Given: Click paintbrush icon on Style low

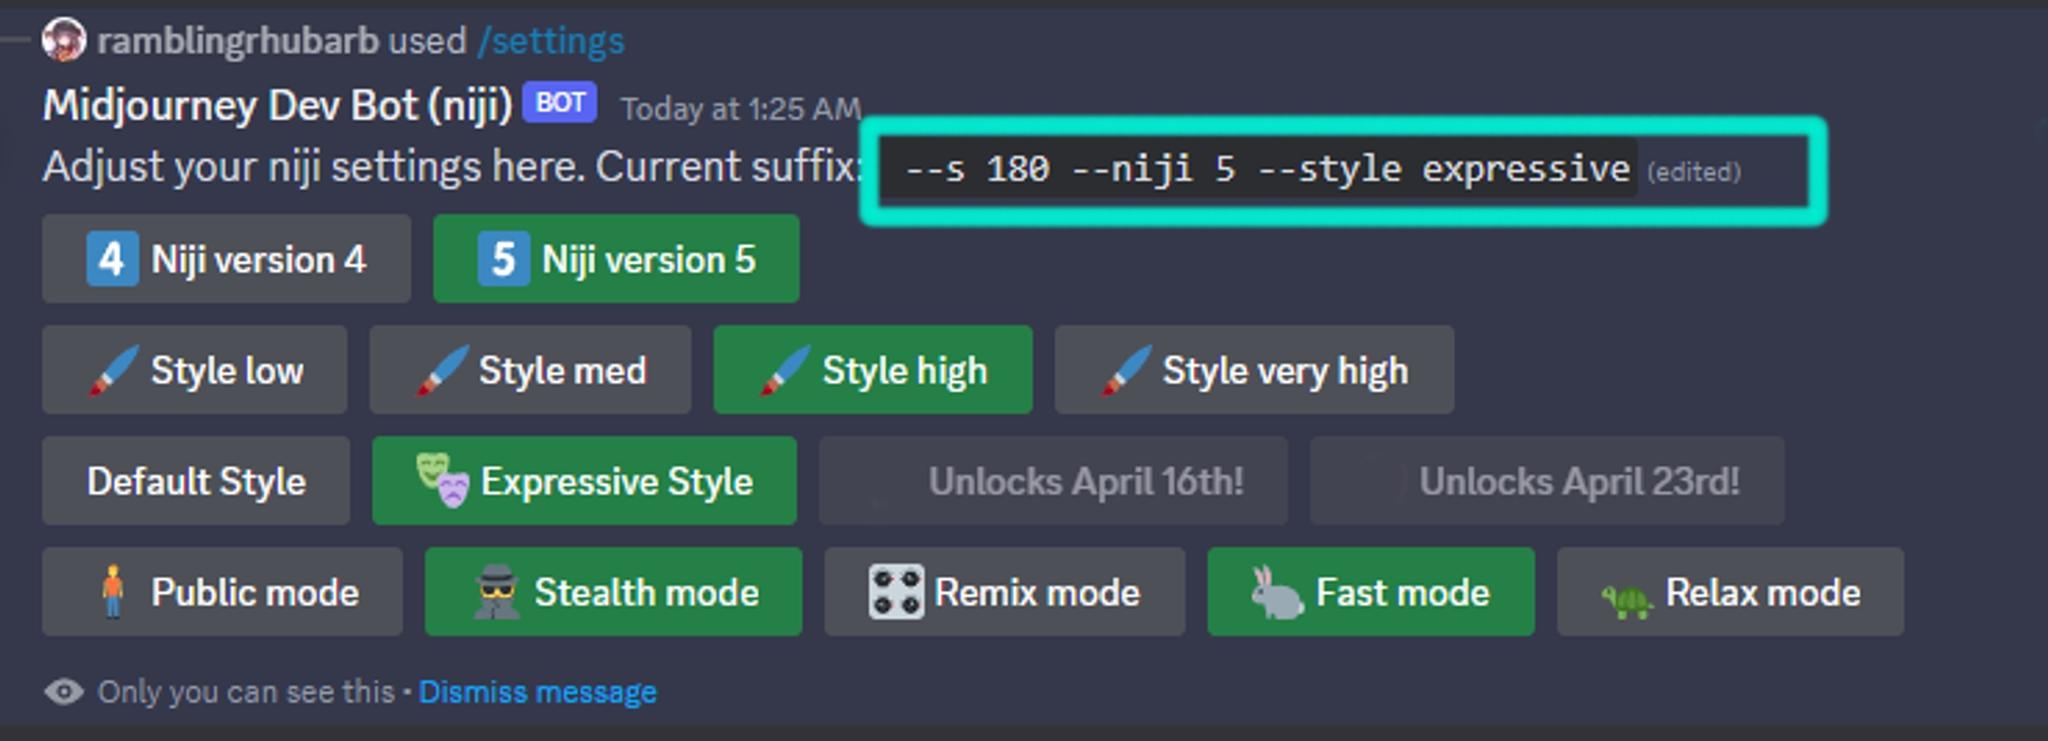Looking at the screenshot, I should 112,371.
